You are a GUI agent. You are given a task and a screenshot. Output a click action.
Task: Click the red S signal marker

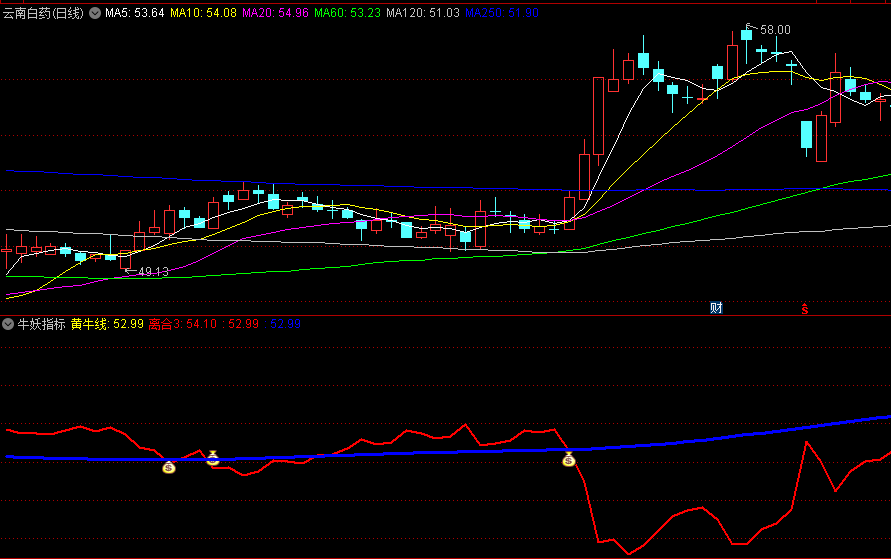tap(805, 308)
